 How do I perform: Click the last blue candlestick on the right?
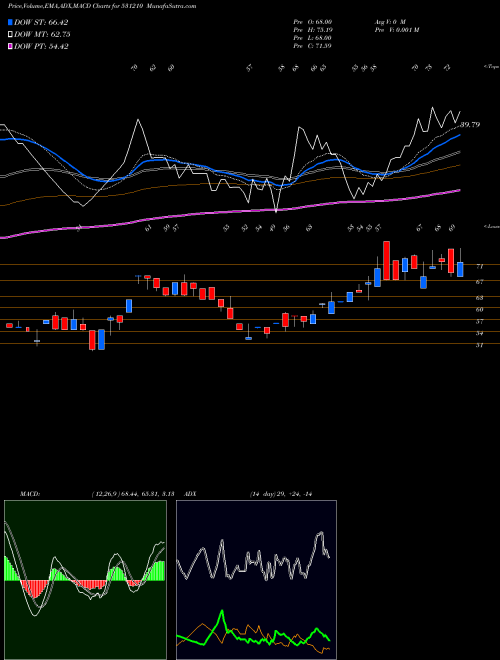point(460,269)
